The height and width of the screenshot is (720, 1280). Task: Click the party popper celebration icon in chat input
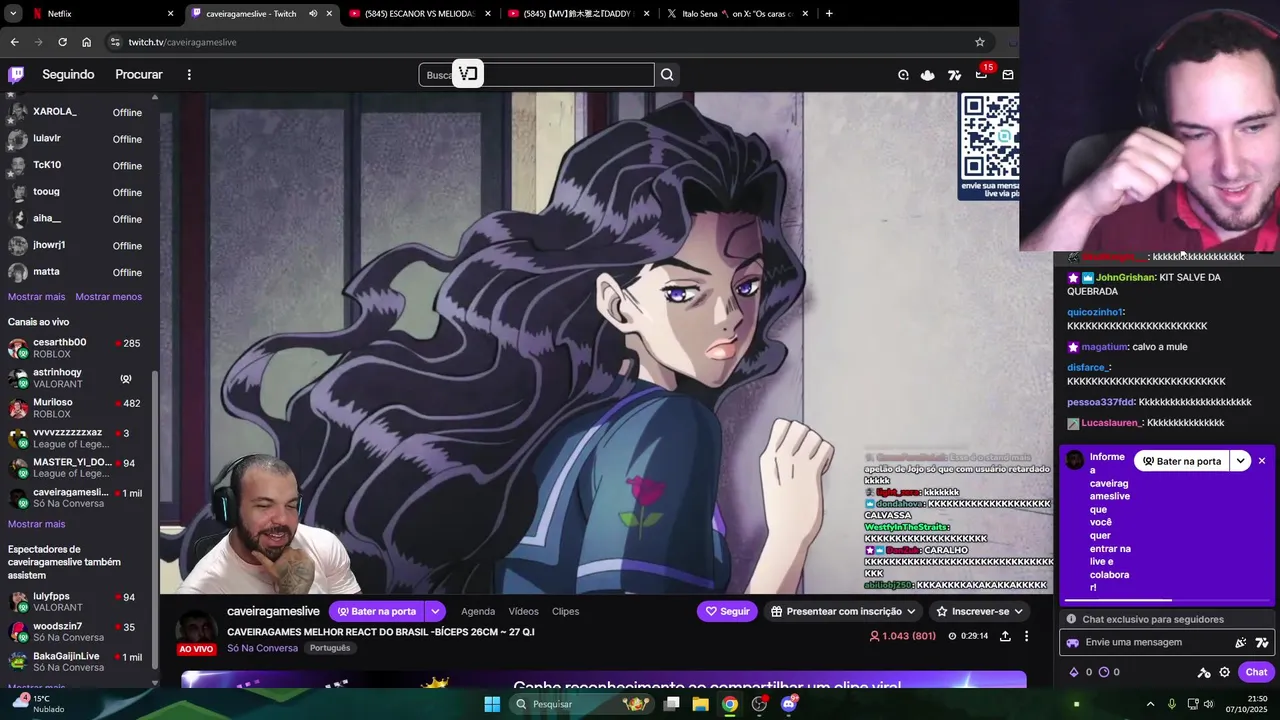coord(1241,642)
